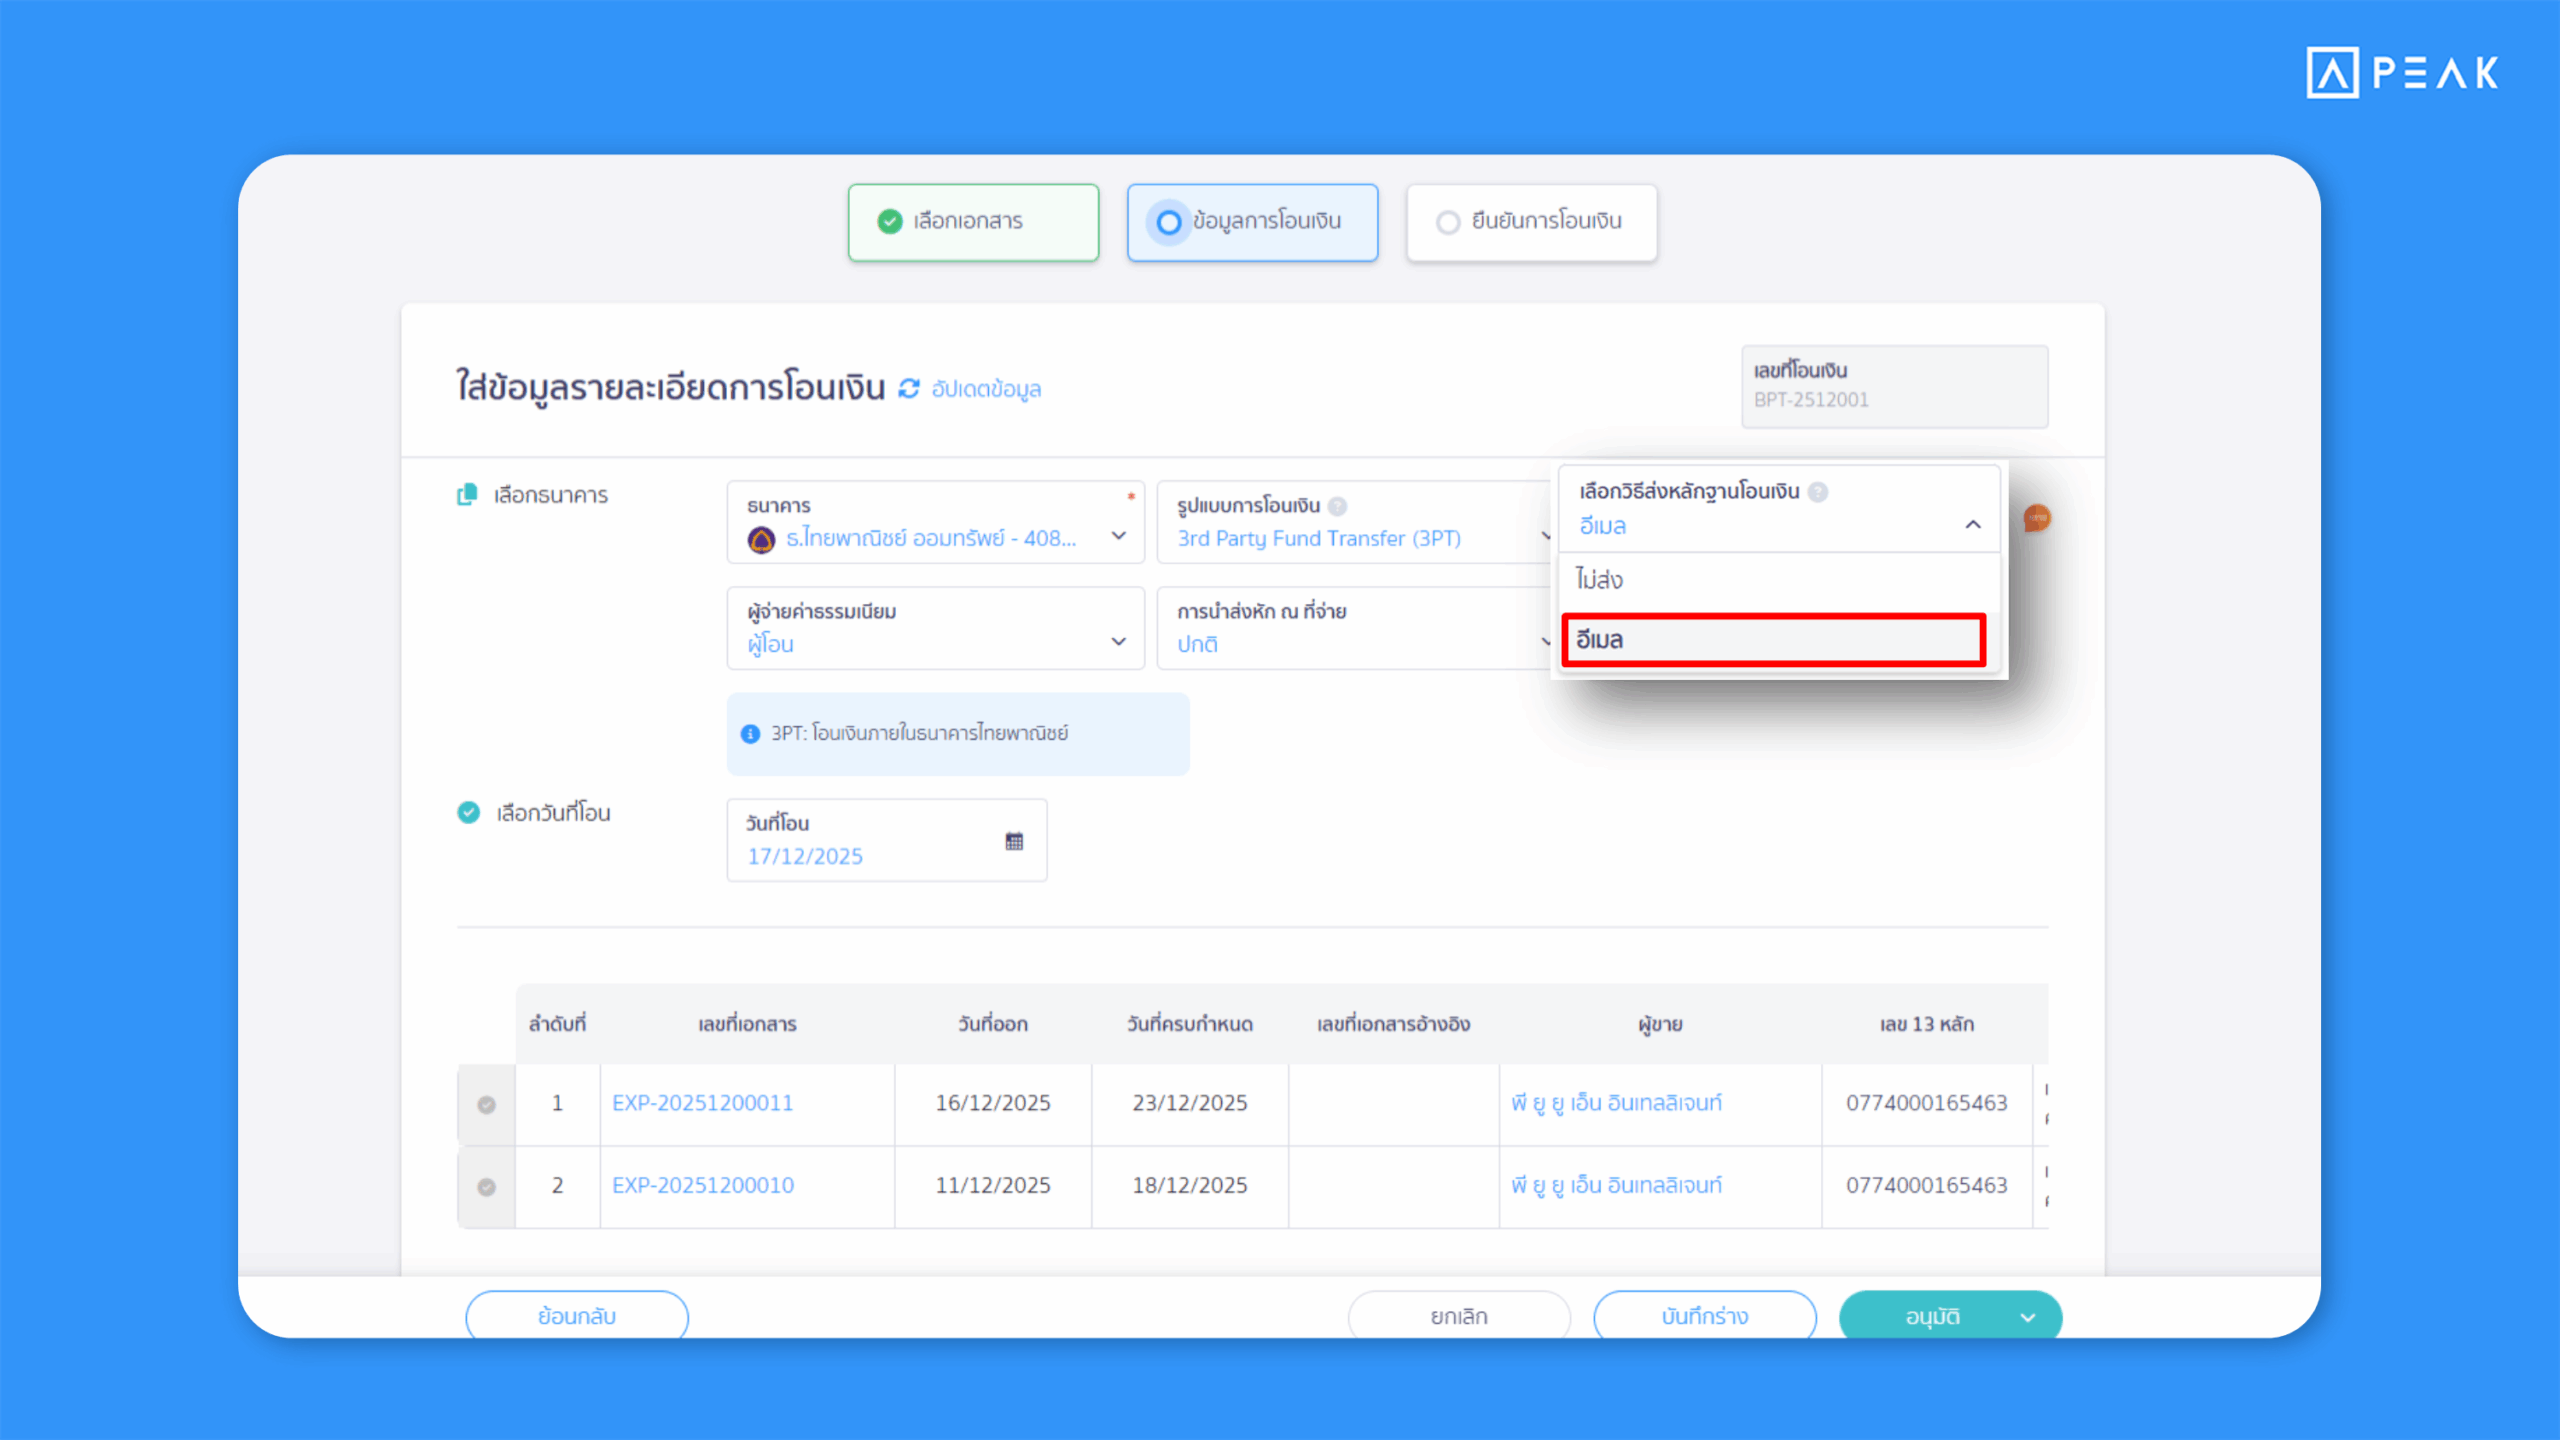The height and width of the screenshot is (1440, 2560).
Task: Click the green check beside เลือกวันที่โอน
Action: 468,813
